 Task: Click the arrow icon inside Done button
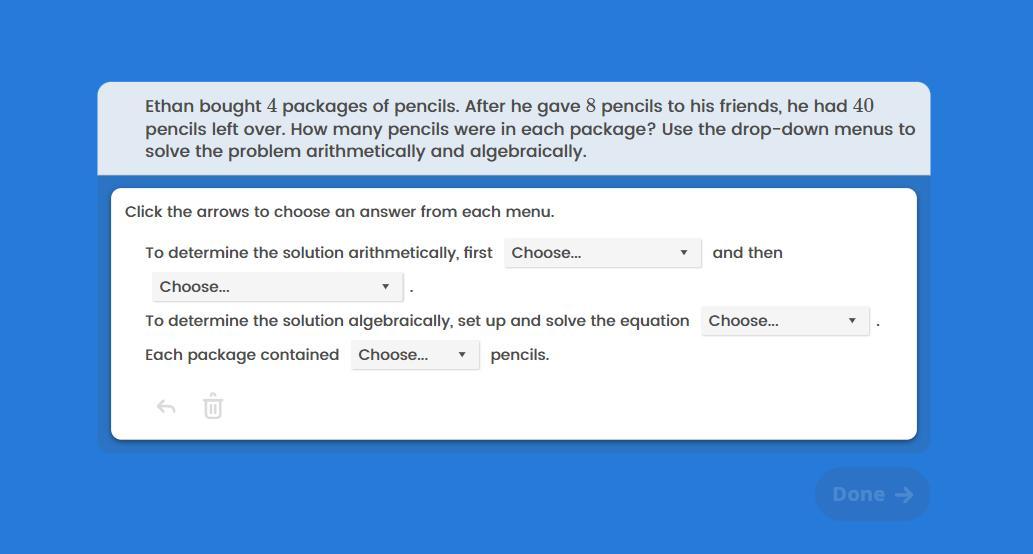[x=904, y=495]
